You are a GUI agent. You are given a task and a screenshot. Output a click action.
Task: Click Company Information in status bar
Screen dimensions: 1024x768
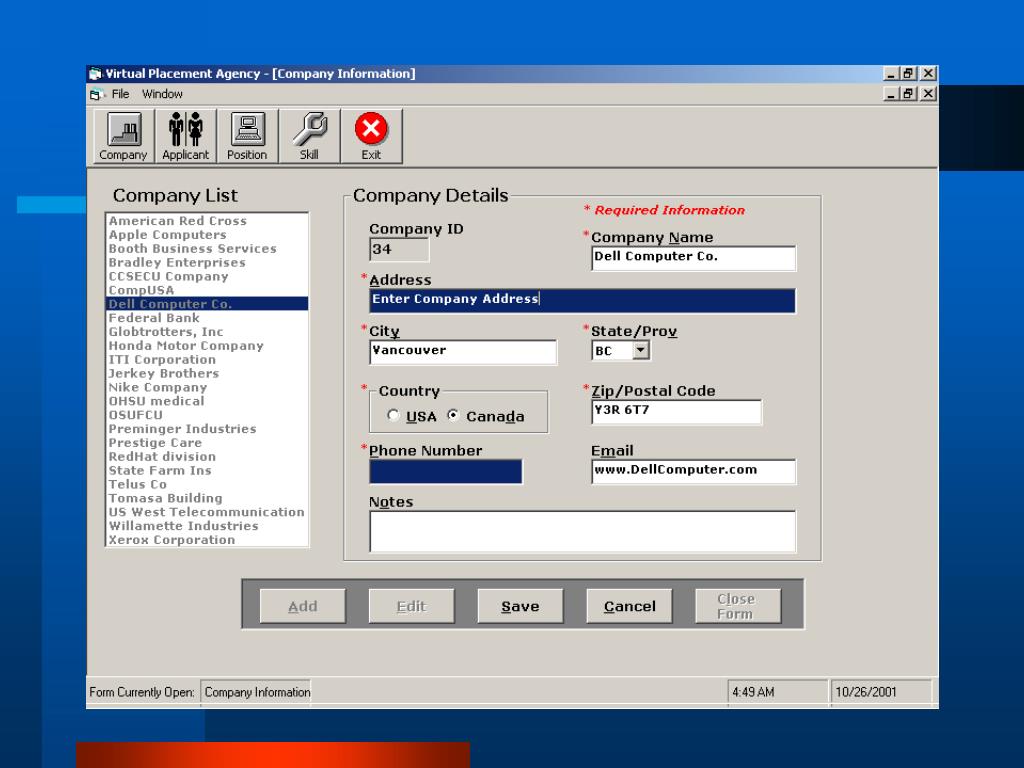point(257,692)
